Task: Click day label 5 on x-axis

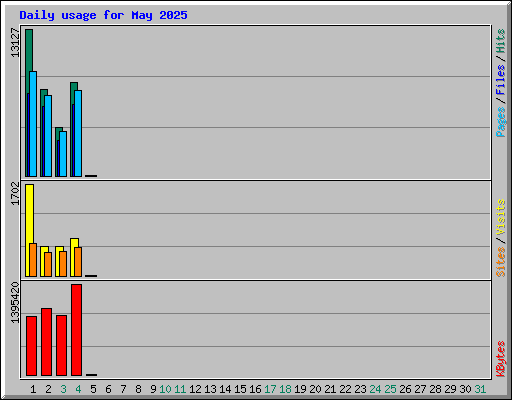Action: point(93,389)
